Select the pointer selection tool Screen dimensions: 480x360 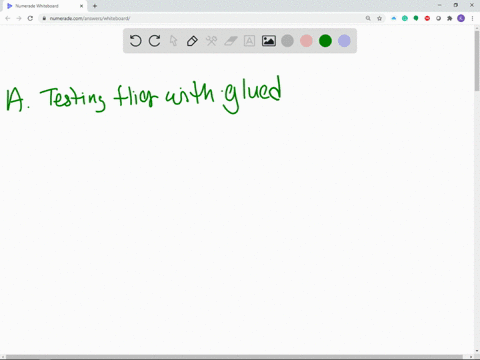tap(173, 41)
